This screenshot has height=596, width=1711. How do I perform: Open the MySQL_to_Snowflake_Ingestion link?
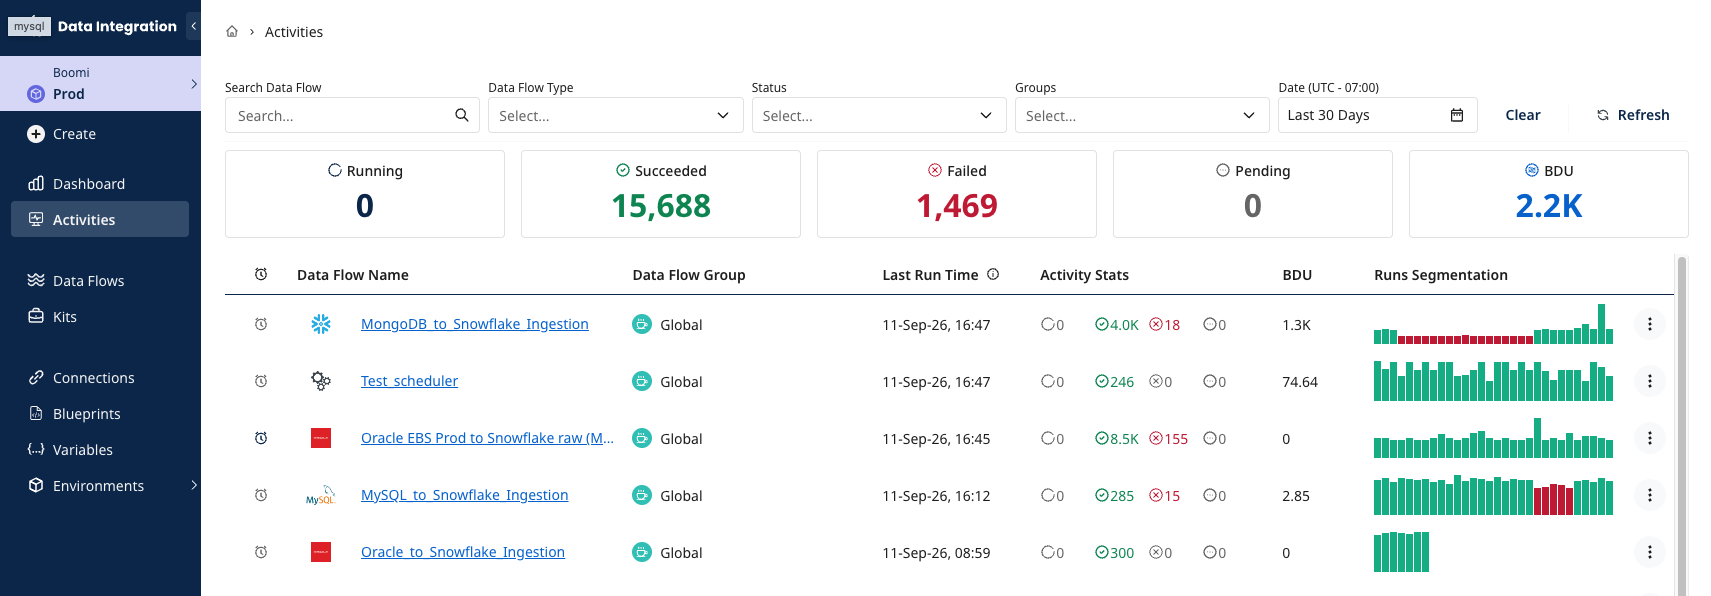coord(464,495)
